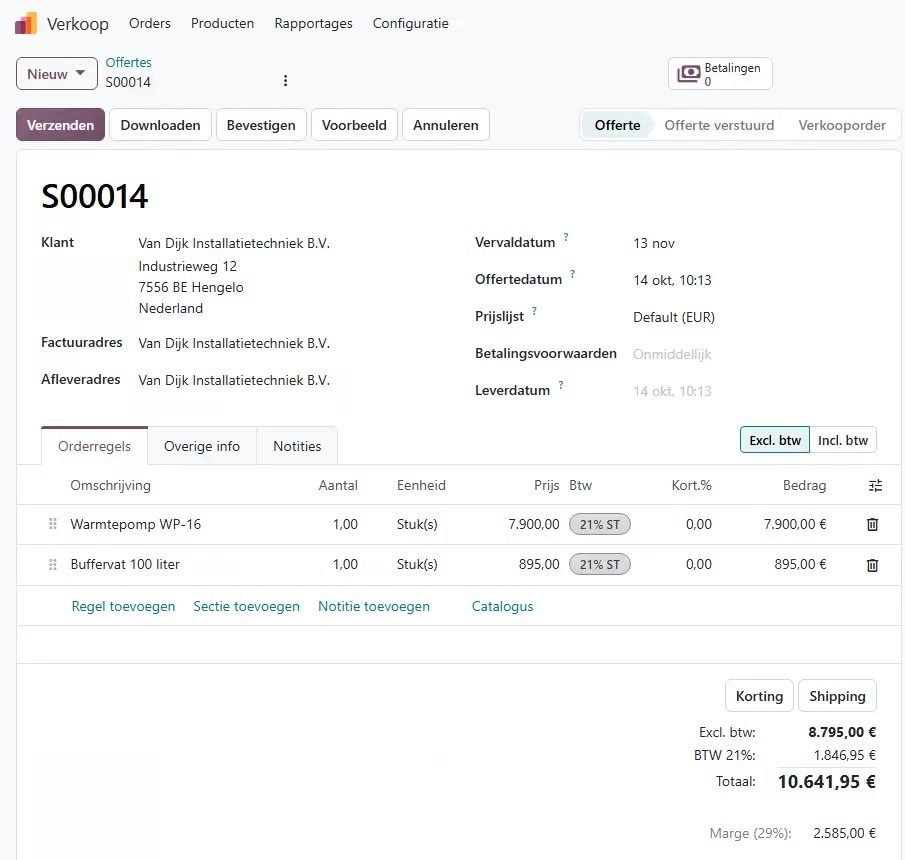Open the Vervaldatum 13 nov date picker

(653, 243)
